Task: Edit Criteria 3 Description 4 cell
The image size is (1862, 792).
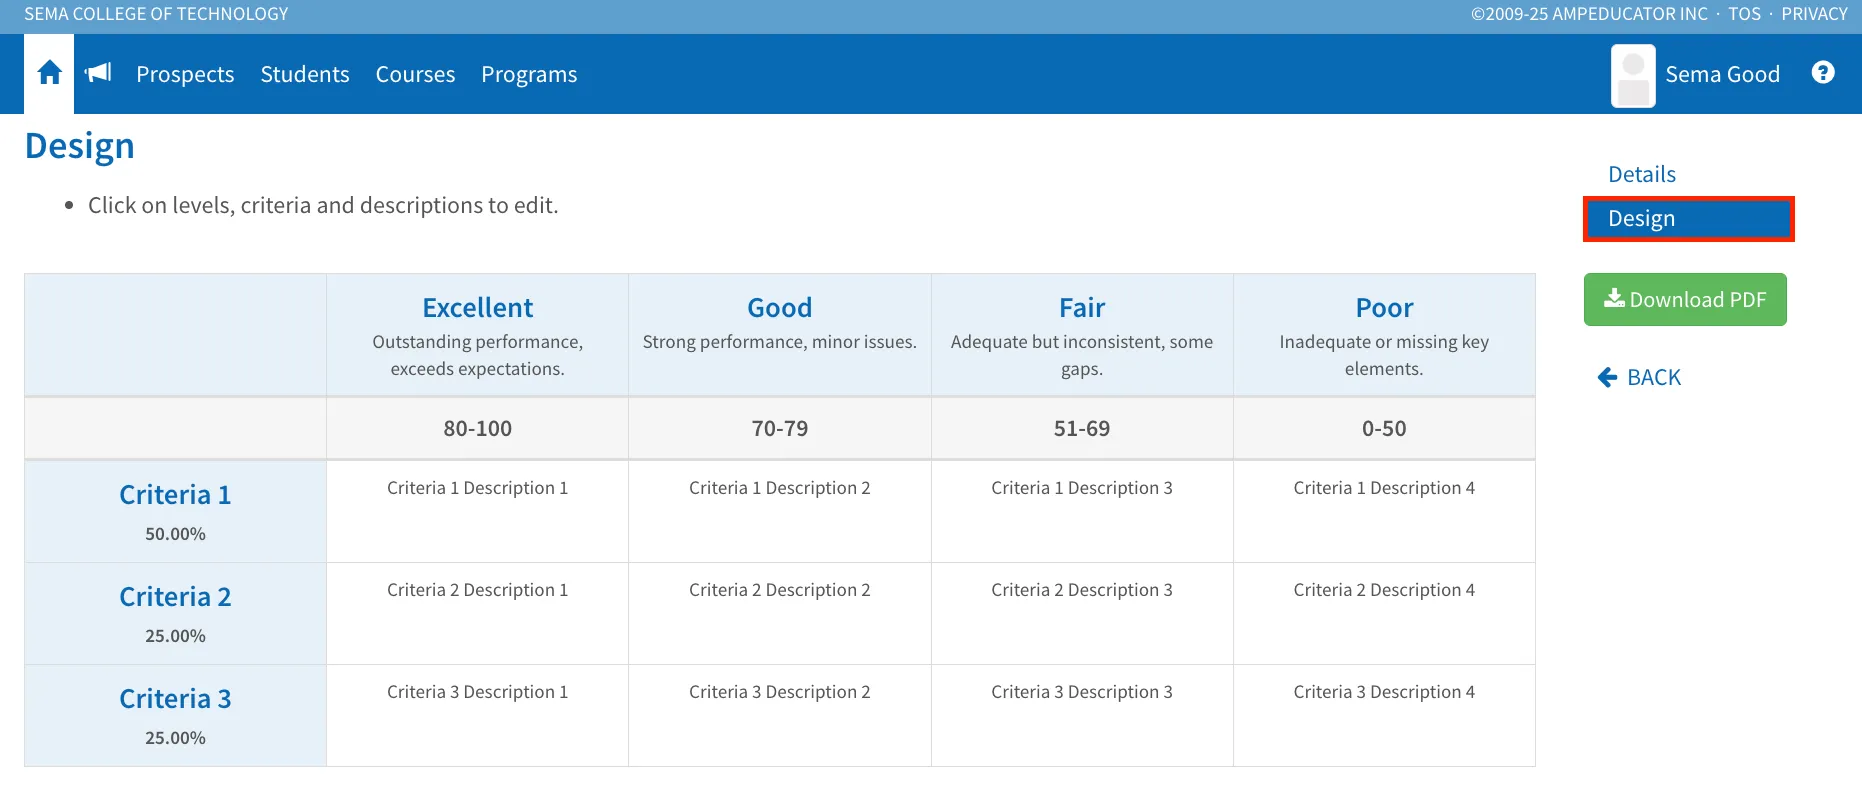Action: click(x=1384, y=715)
